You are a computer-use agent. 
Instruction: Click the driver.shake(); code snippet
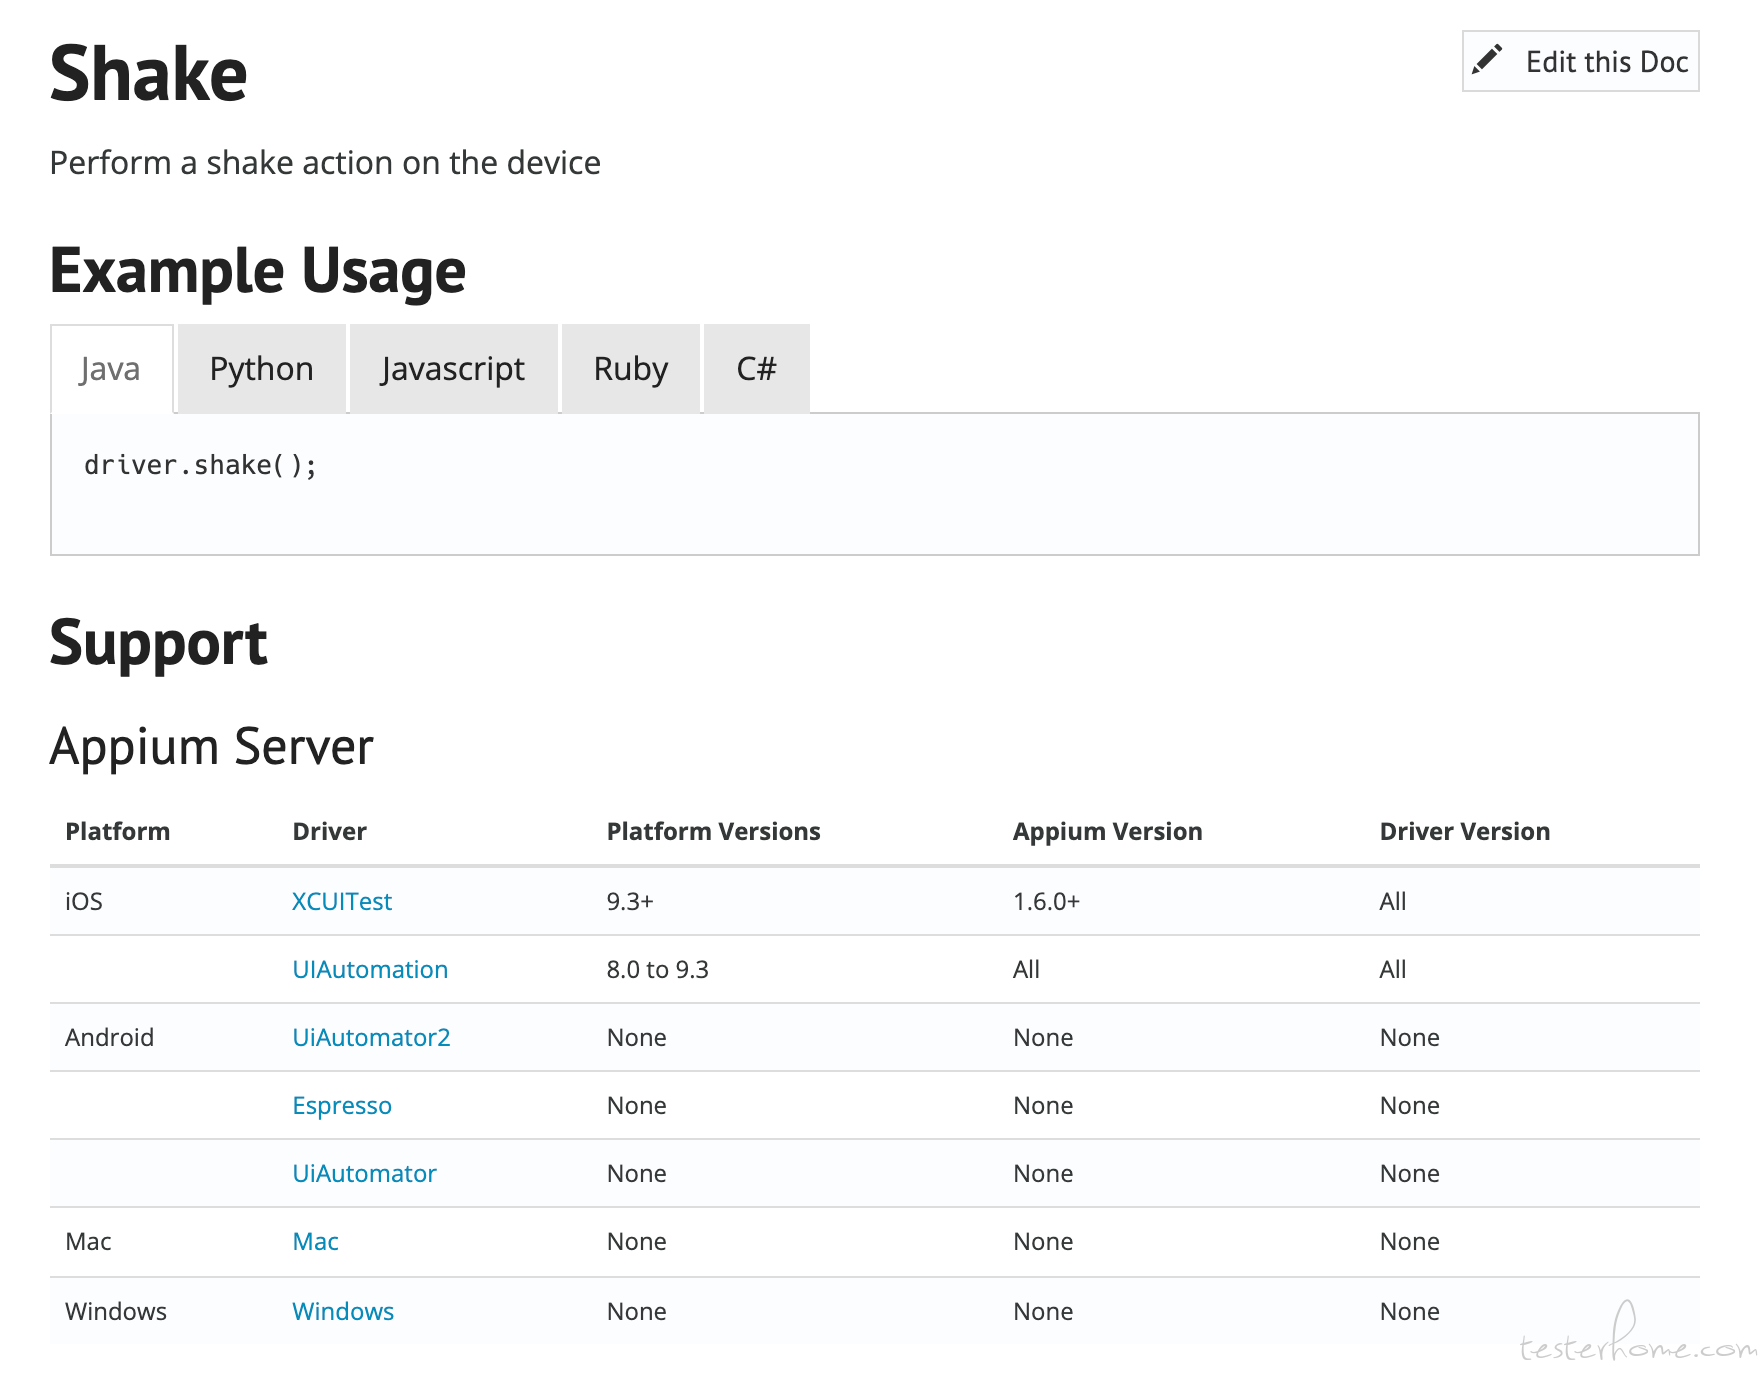pyautogui.click(x=200, y=465)
